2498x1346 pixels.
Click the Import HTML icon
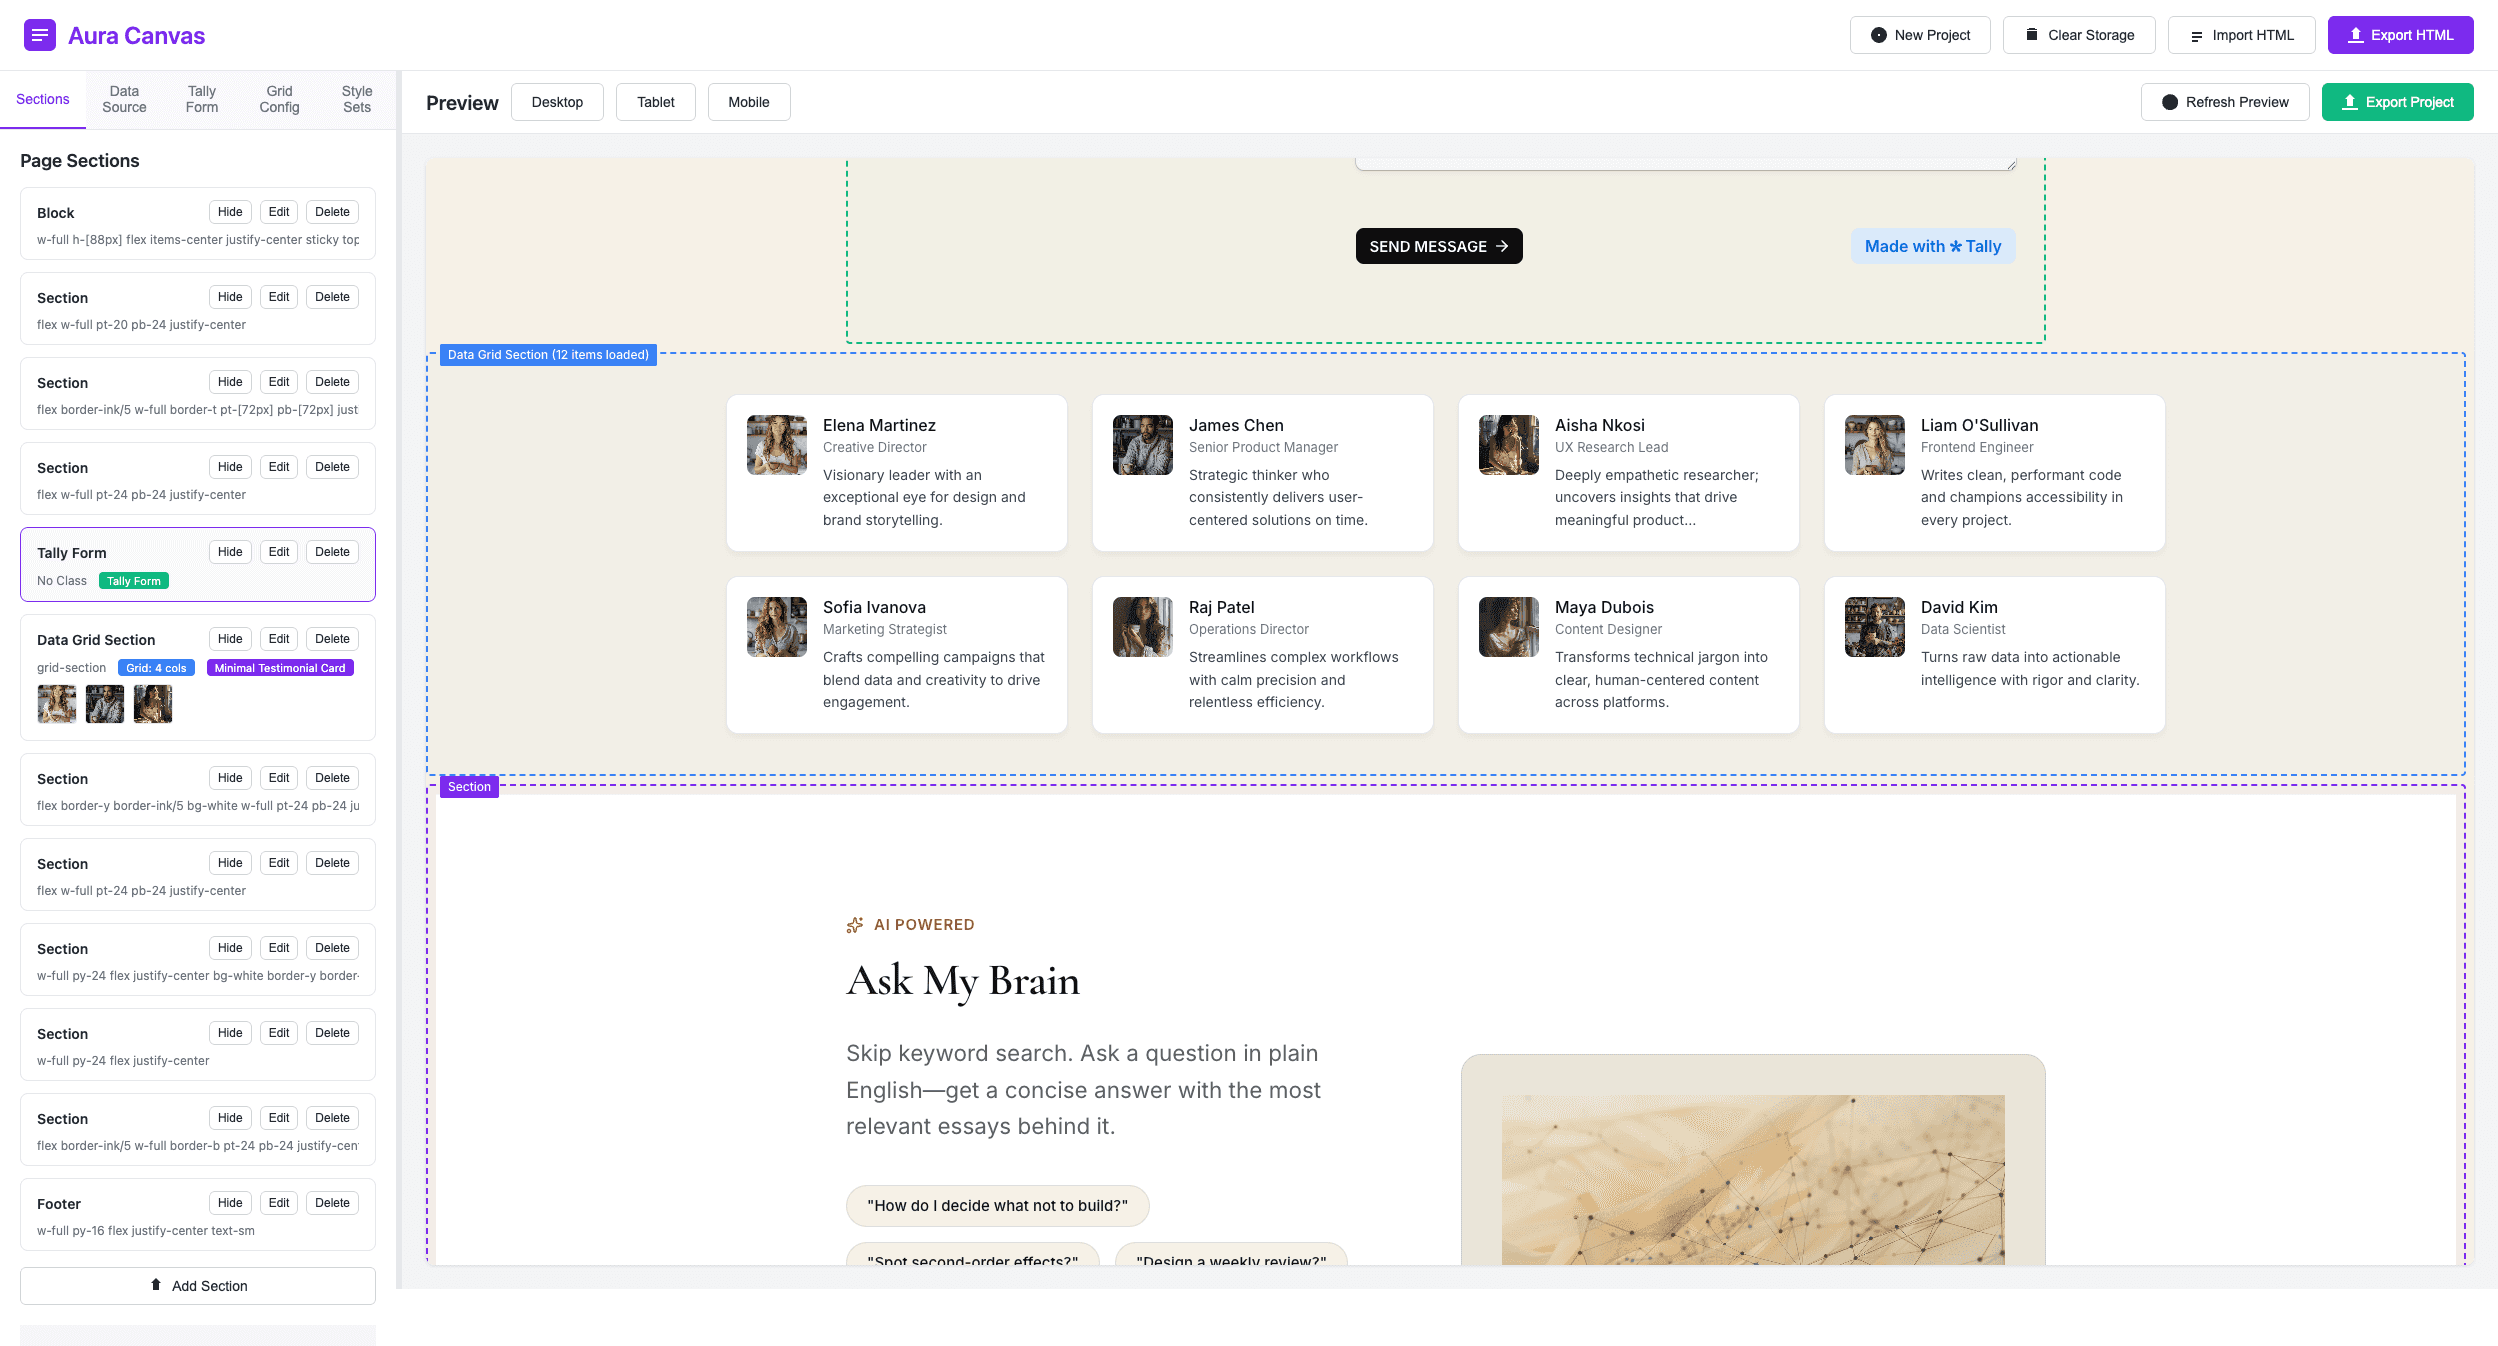click(x=2197, y=36)
